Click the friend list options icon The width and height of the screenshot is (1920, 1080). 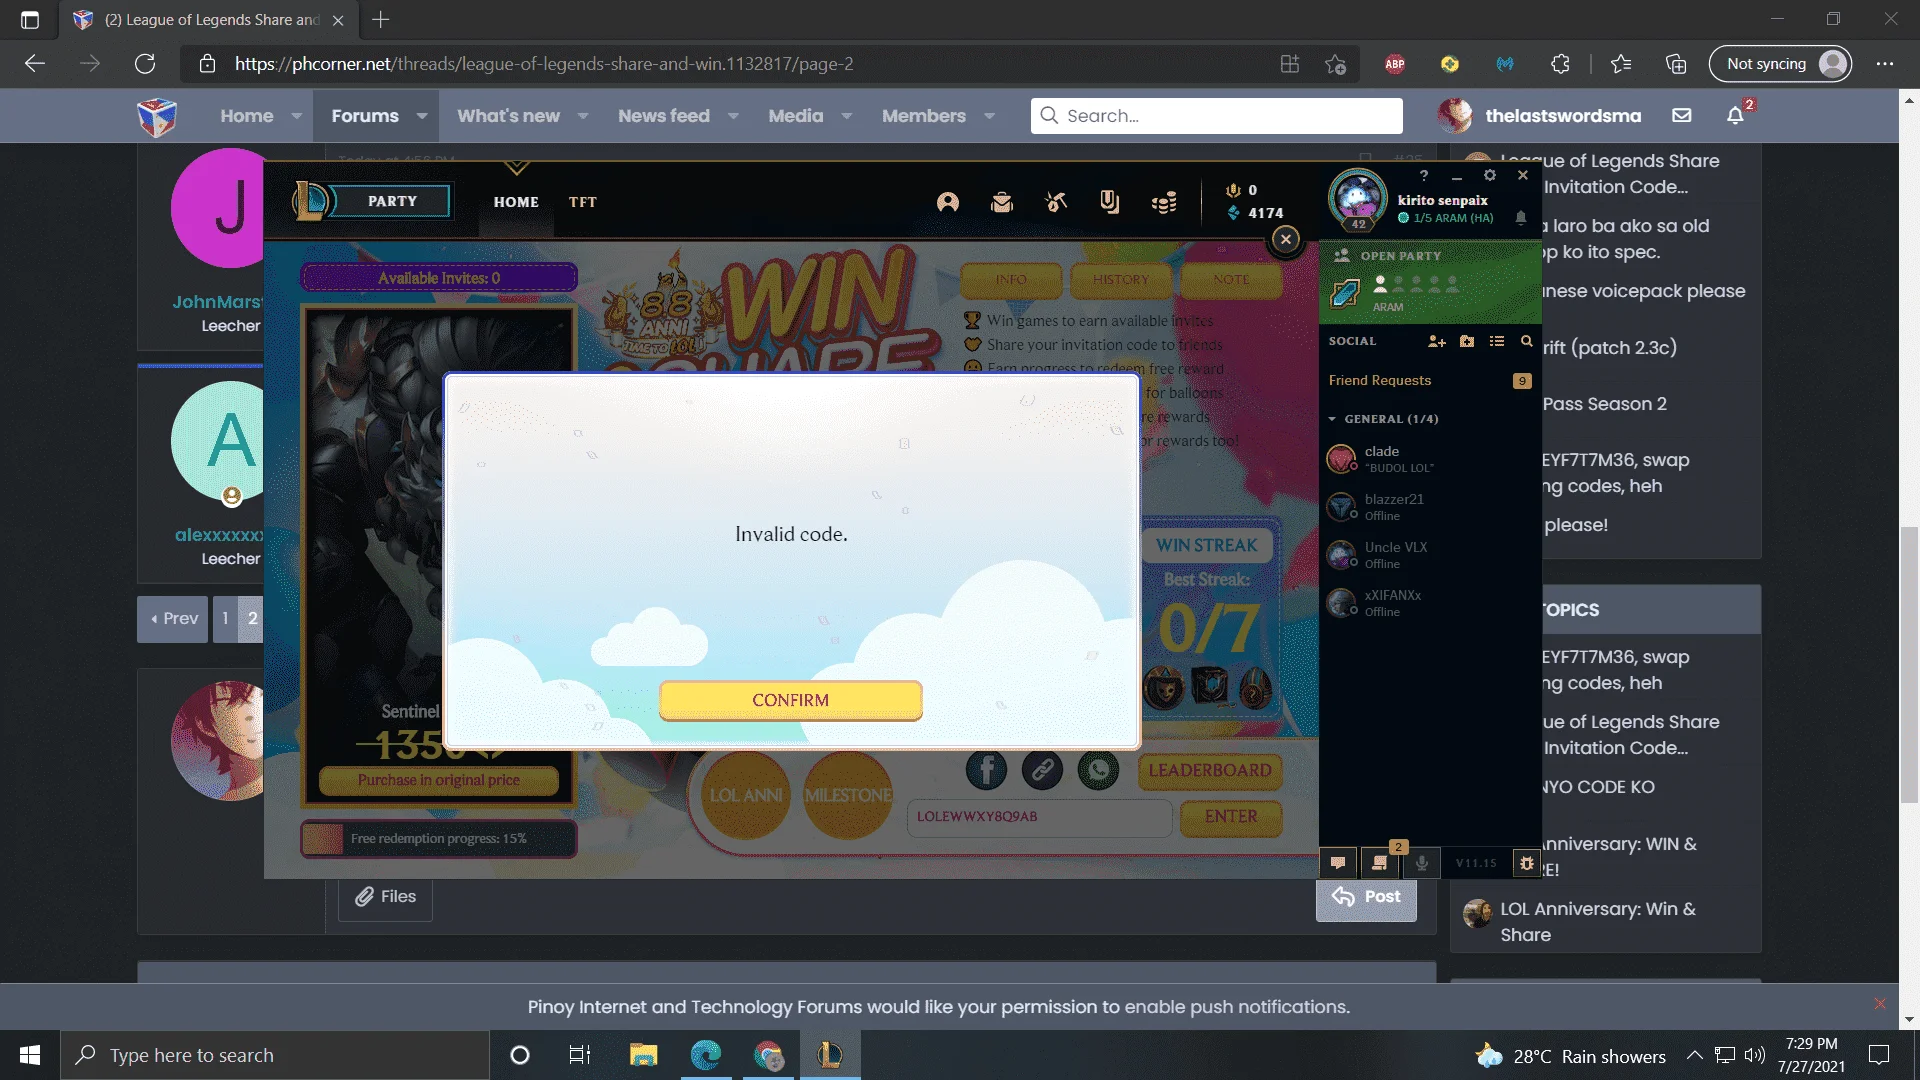tap(1497, 341)
